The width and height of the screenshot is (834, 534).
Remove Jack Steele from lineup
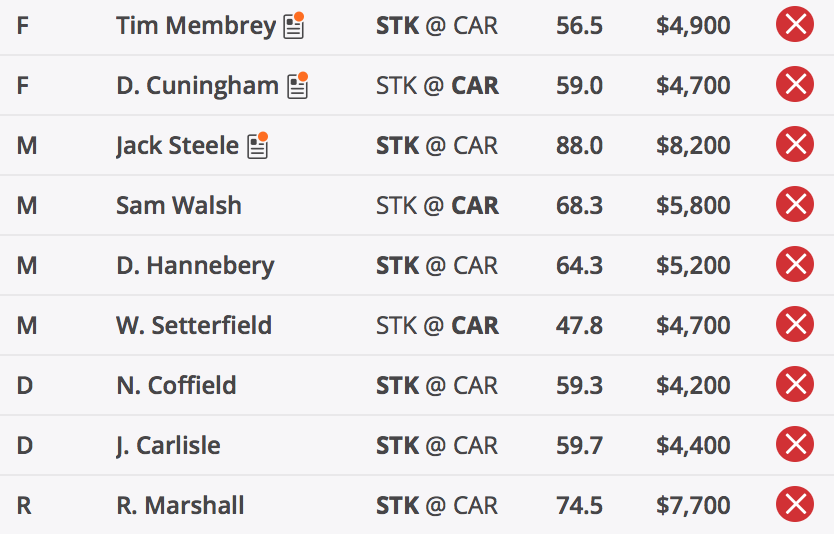coord(795,145)
